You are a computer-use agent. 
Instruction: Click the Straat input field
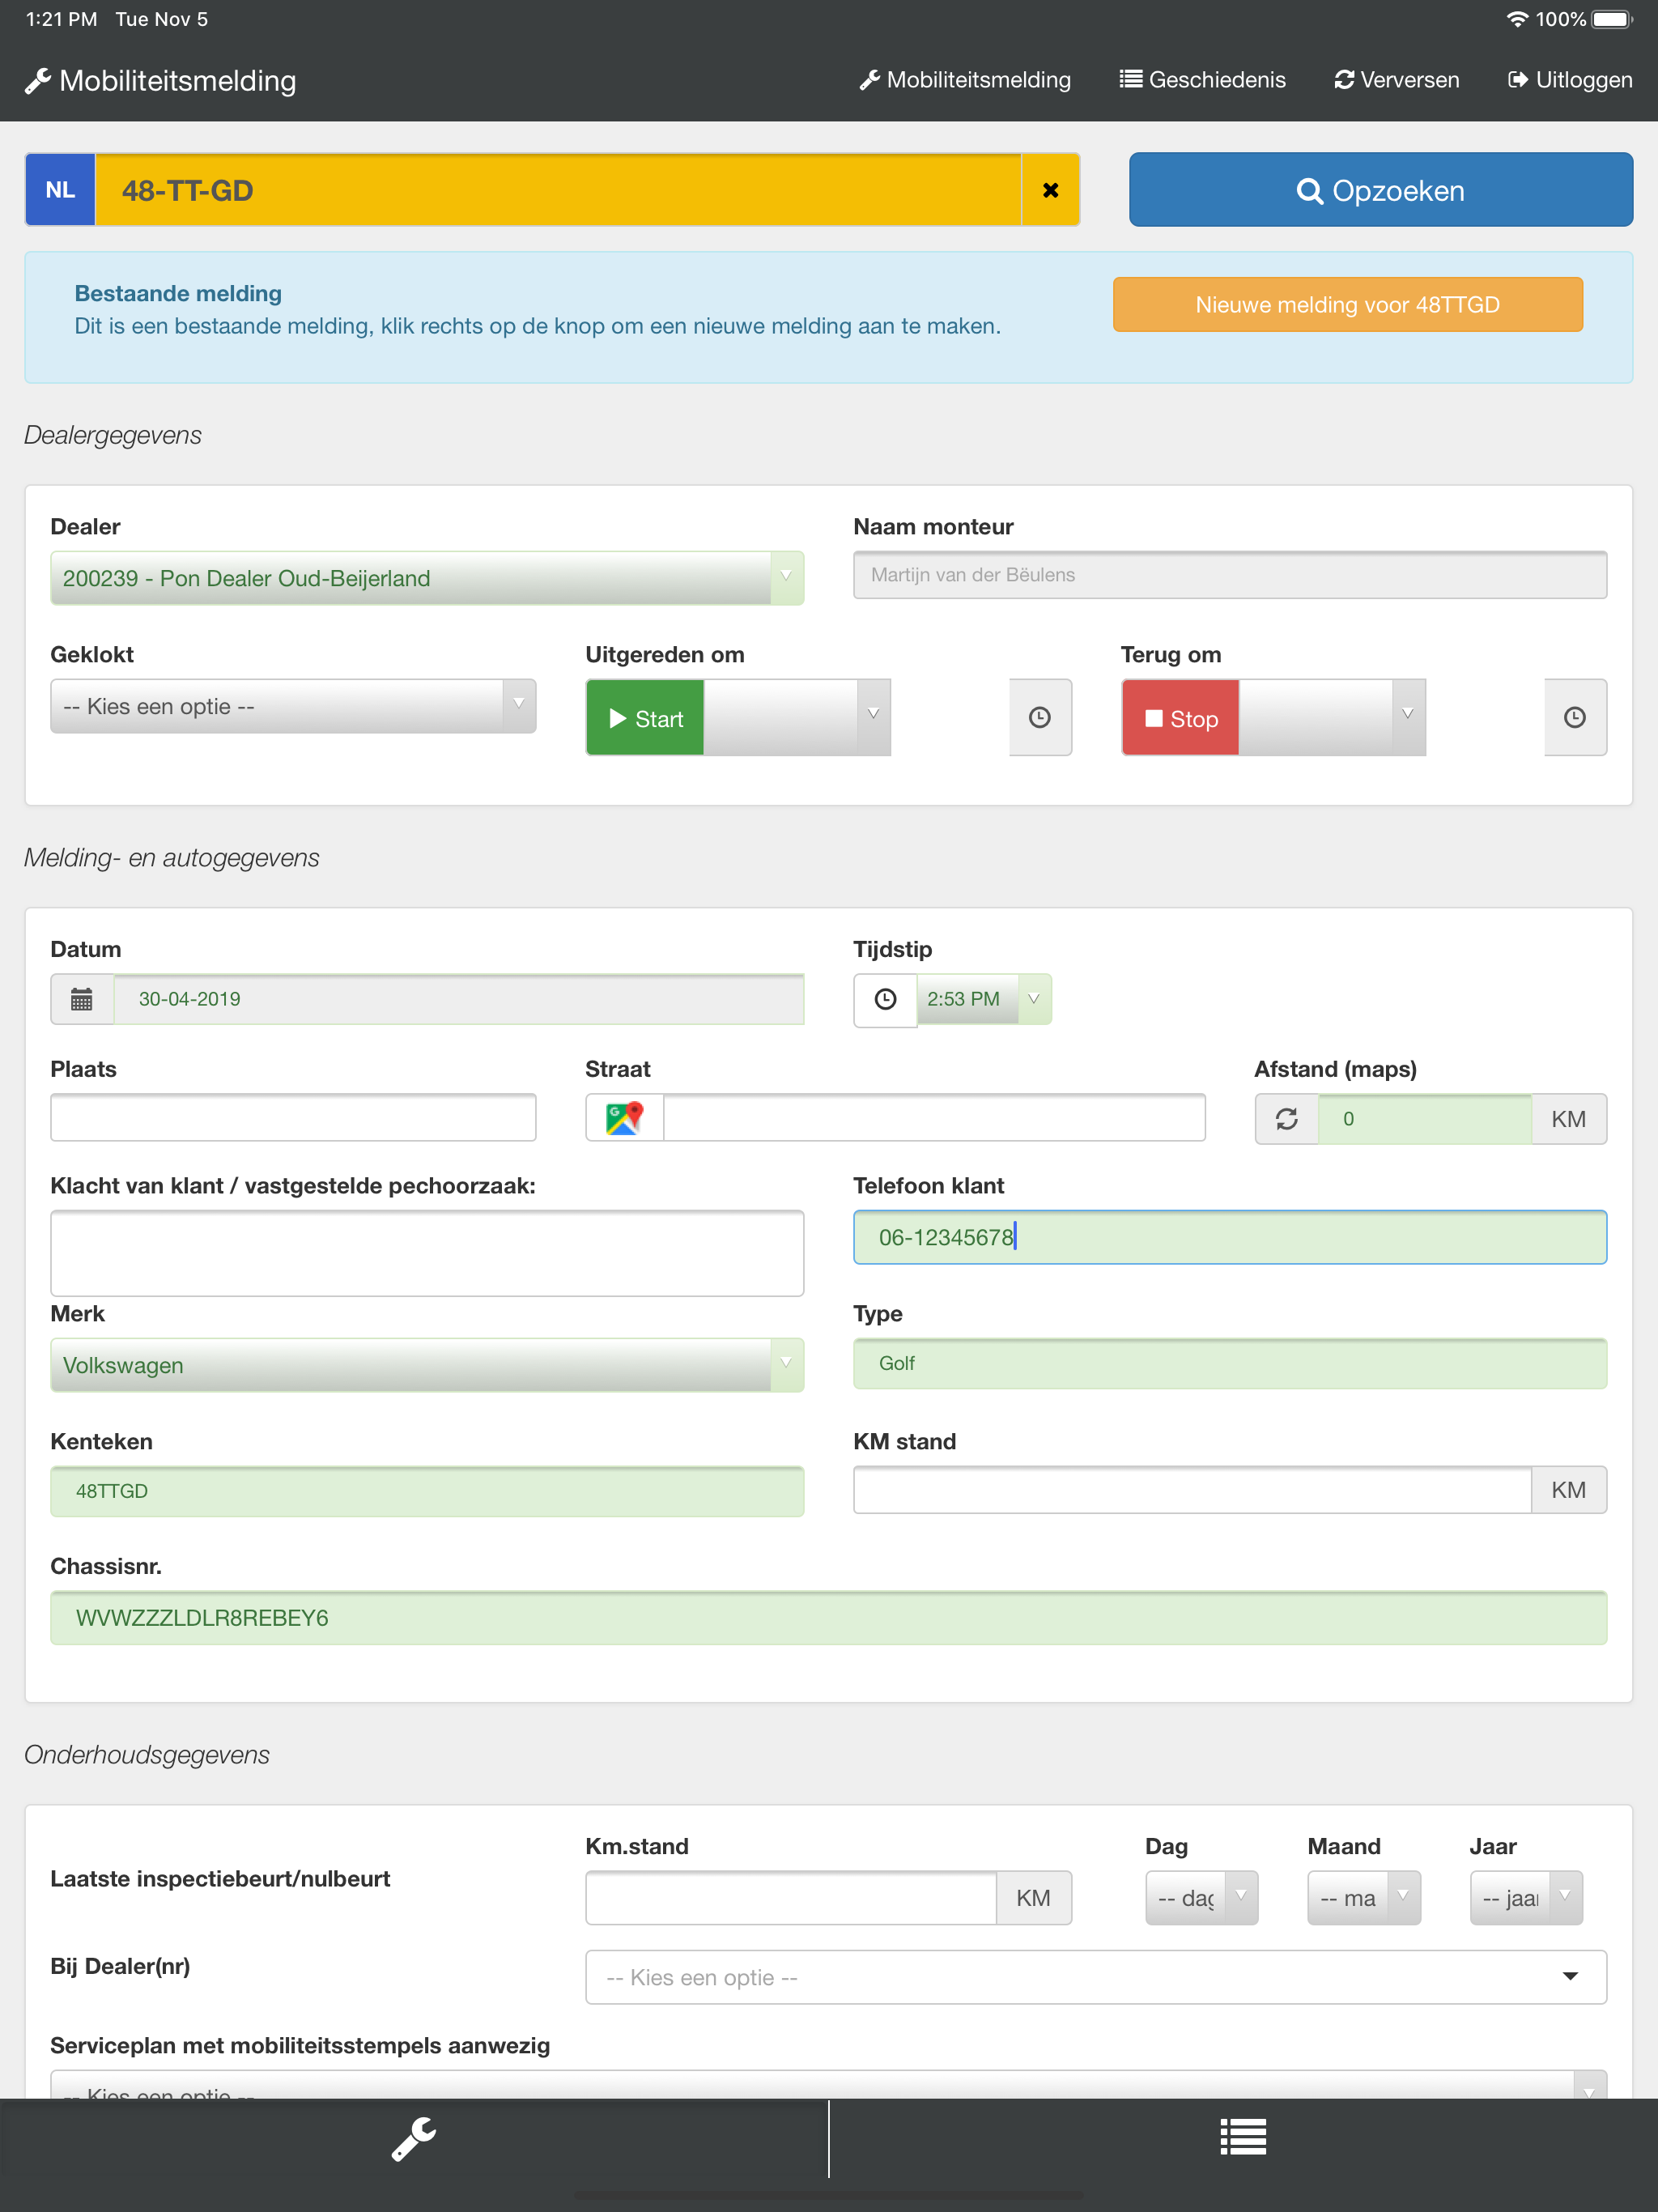934,1117
